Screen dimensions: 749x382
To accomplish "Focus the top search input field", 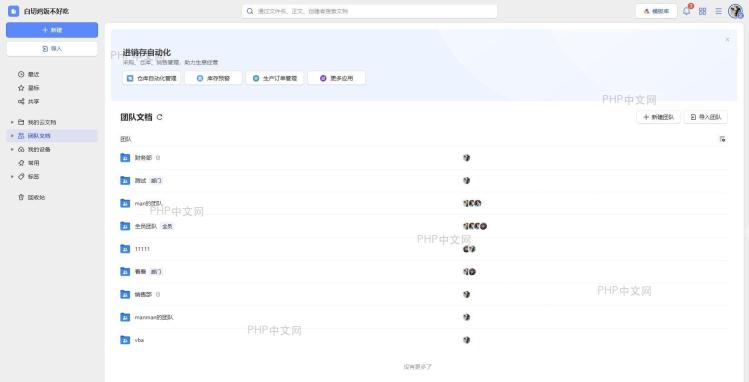I will (370, 11).
